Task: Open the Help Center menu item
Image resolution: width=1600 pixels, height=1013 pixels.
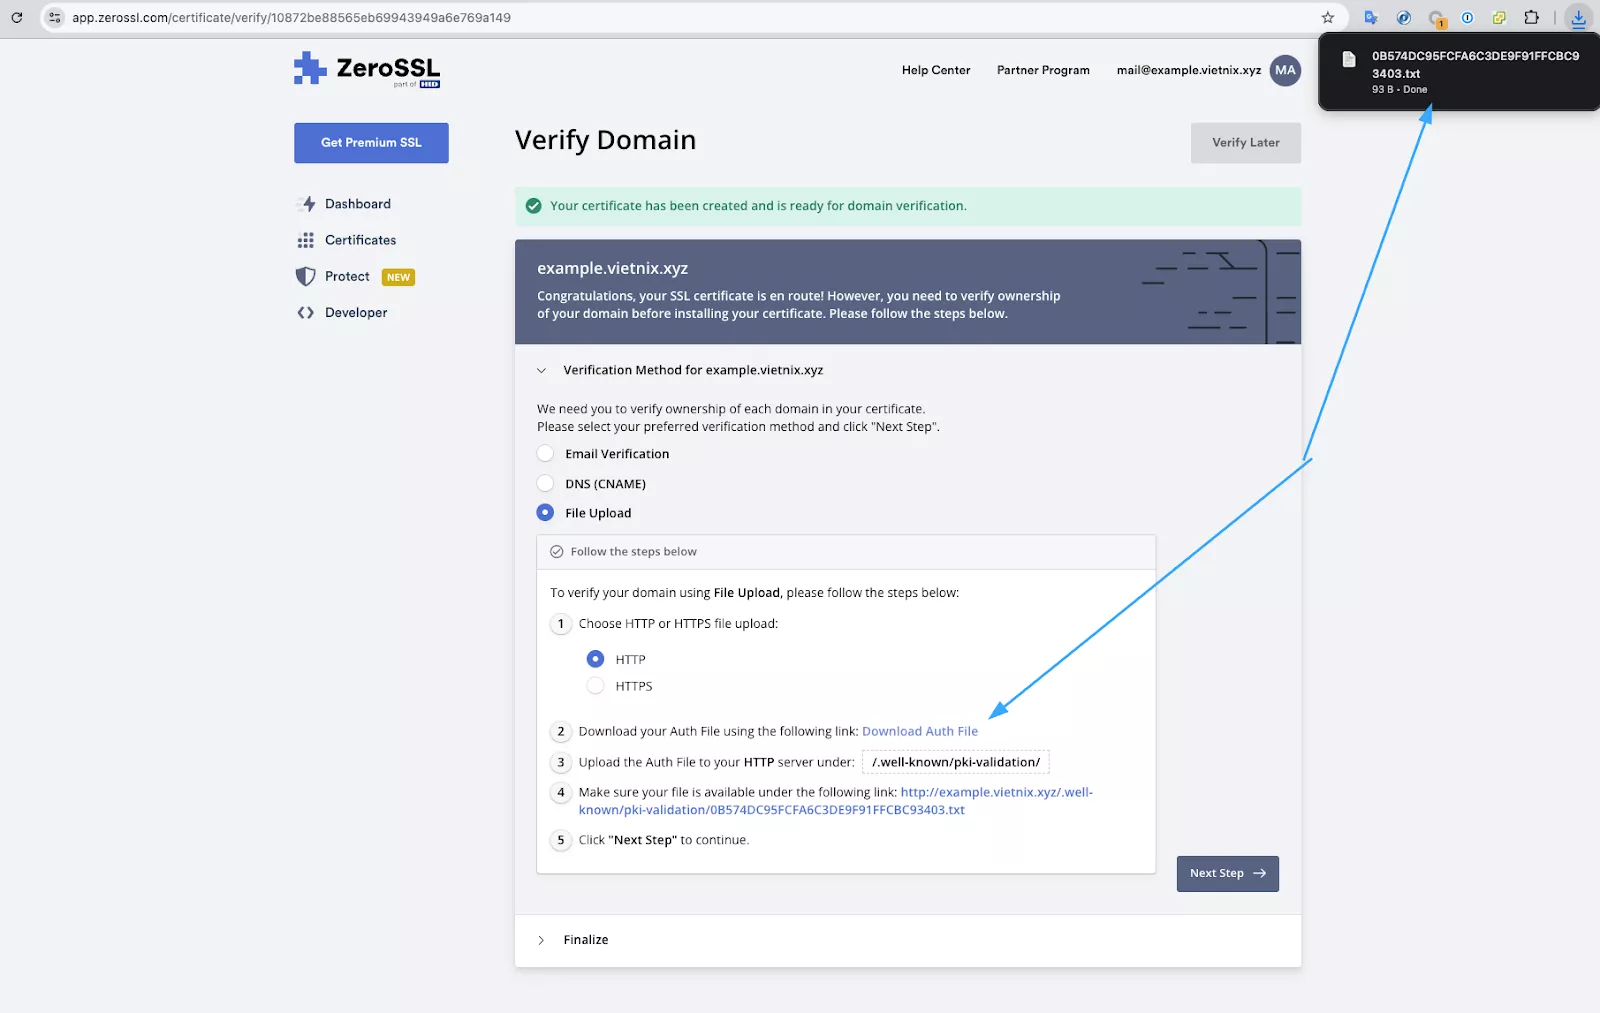Action: coord(935,70)
